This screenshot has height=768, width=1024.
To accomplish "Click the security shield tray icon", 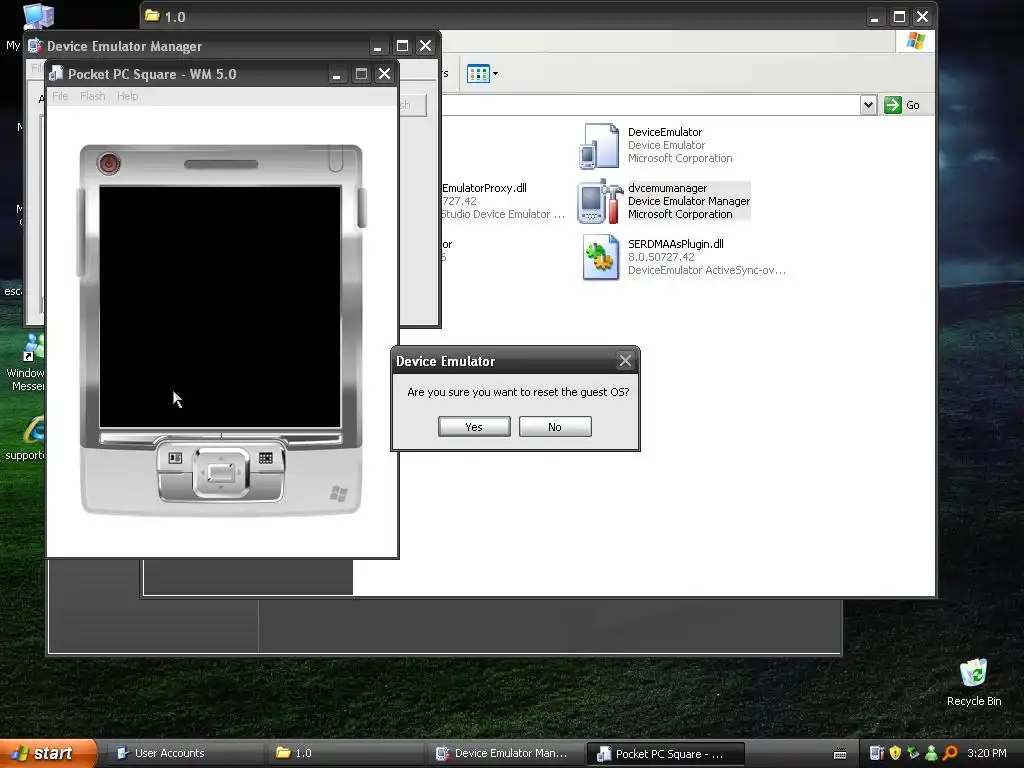I will tap(895, 753).
